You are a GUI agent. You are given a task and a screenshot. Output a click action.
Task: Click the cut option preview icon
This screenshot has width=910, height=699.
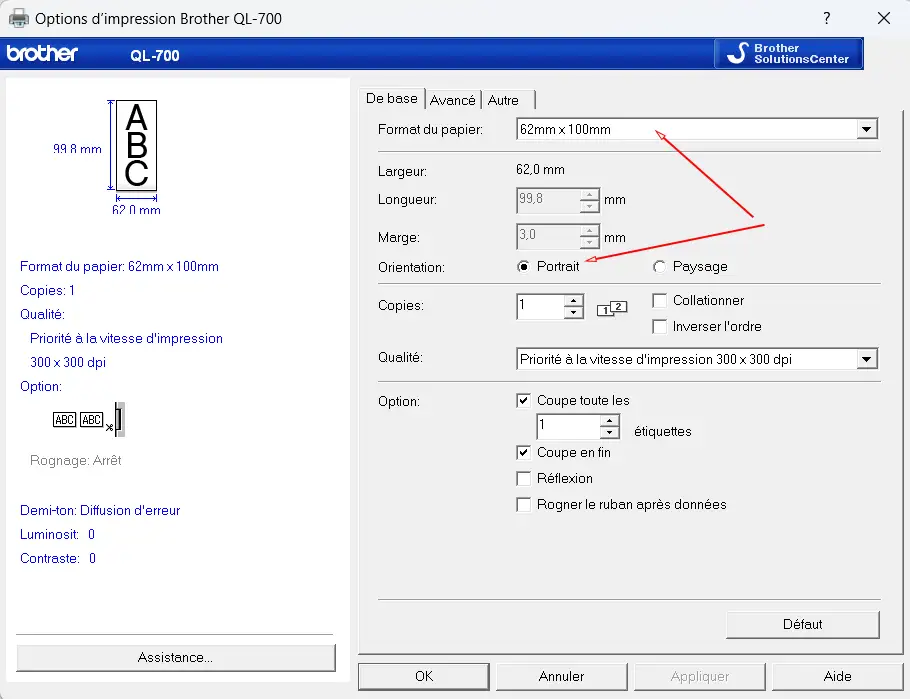pyautogui.click(x=88, y=420)
